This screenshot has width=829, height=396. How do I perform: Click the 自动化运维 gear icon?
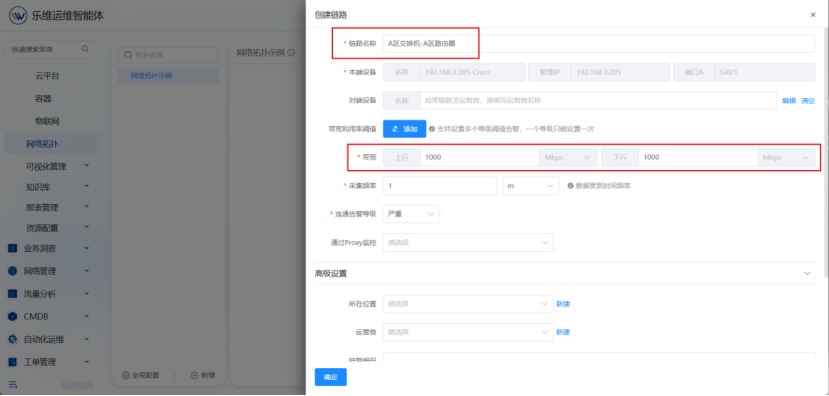(x=13, y=339)
